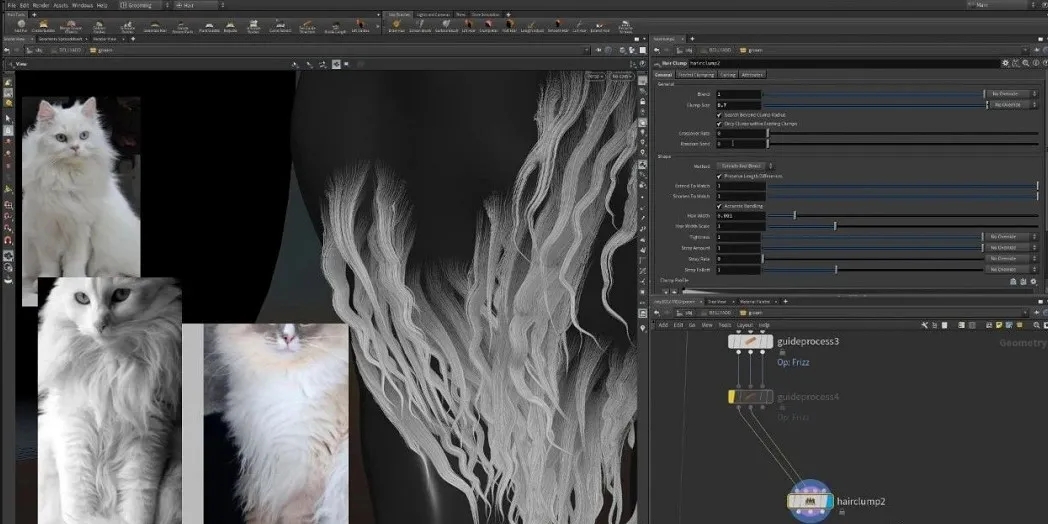
Task: Click the hairclump2 node name field
Action: tap(842, 63)
